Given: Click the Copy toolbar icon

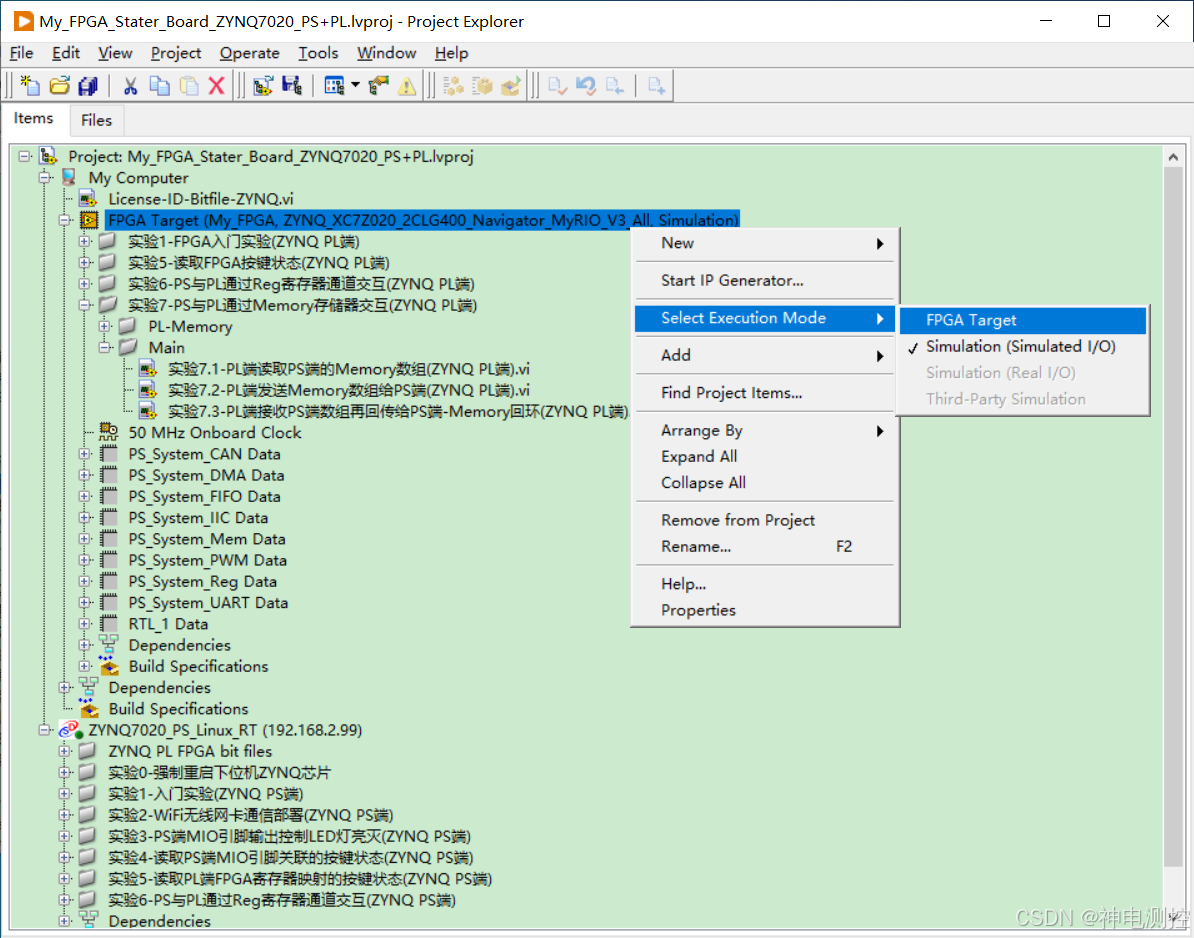Looking at the screenshot, I should click(x=159, y=85).
